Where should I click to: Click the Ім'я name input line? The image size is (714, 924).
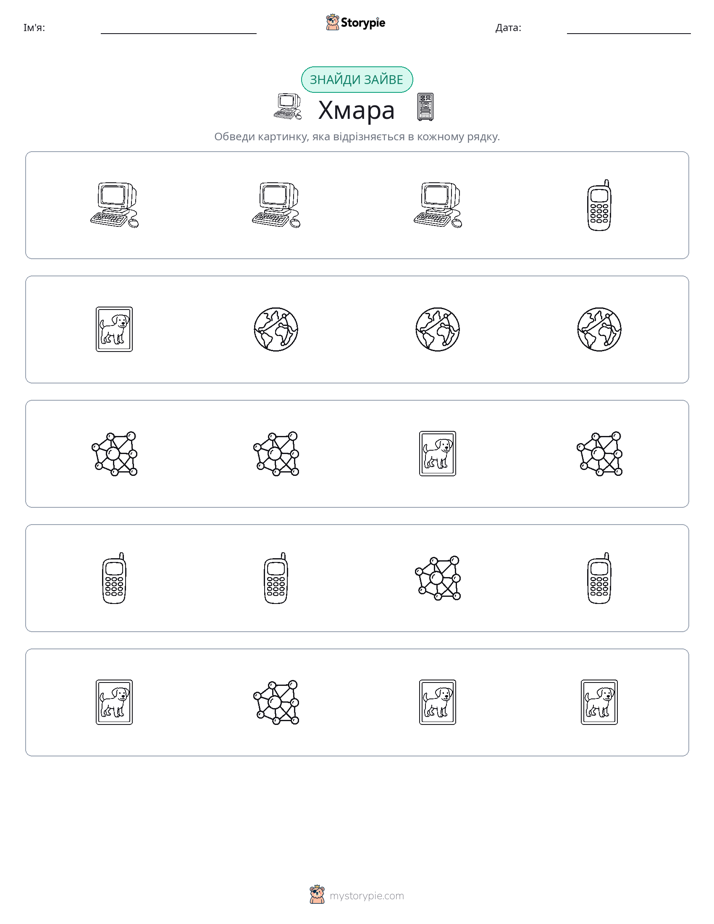(178, 28)
